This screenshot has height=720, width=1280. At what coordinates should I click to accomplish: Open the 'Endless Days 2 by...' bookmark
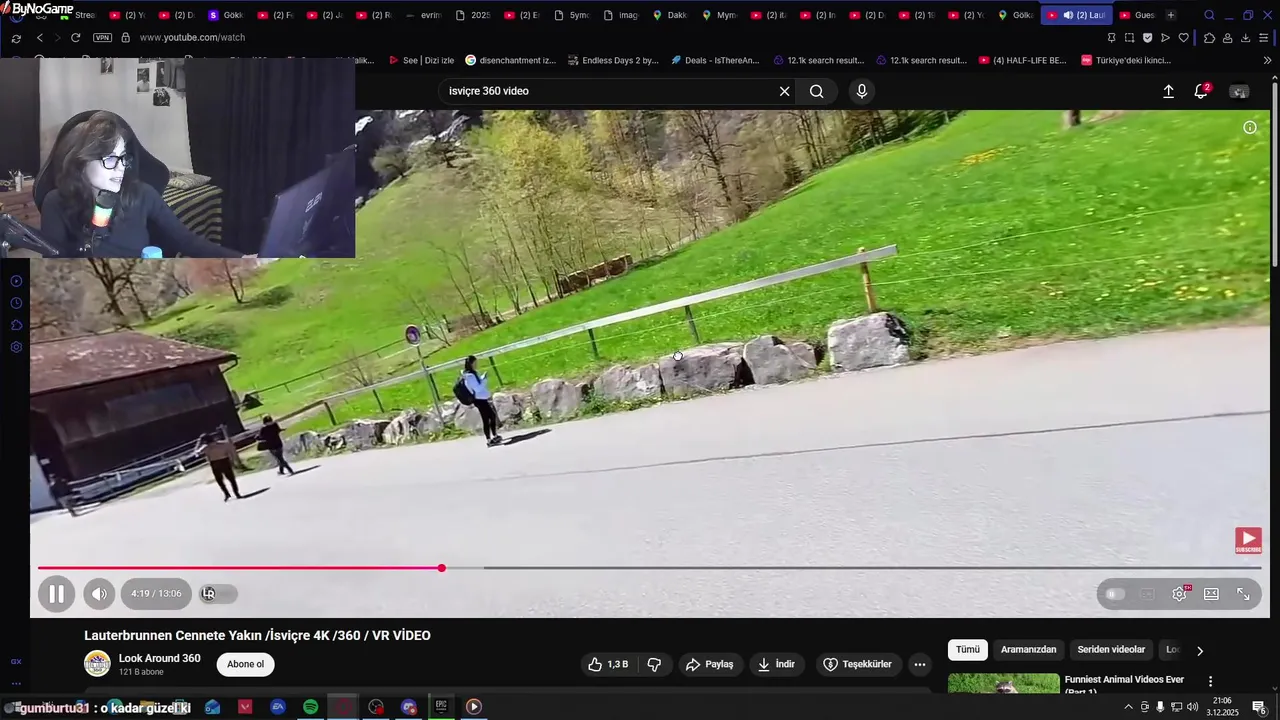pos(613,60)
